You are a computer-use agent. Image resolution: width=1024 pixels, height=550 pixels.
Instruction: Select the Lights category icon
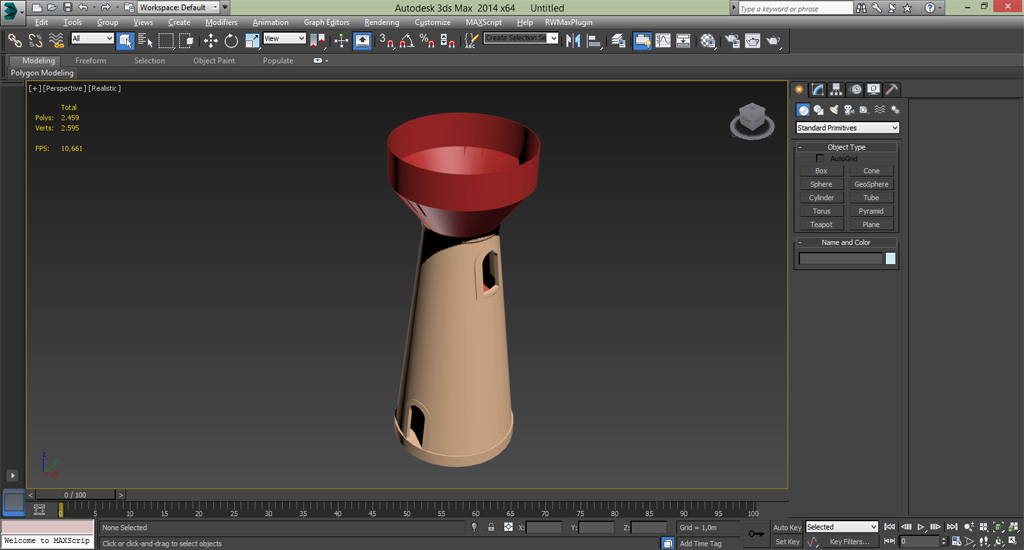(x=834, y=110)
